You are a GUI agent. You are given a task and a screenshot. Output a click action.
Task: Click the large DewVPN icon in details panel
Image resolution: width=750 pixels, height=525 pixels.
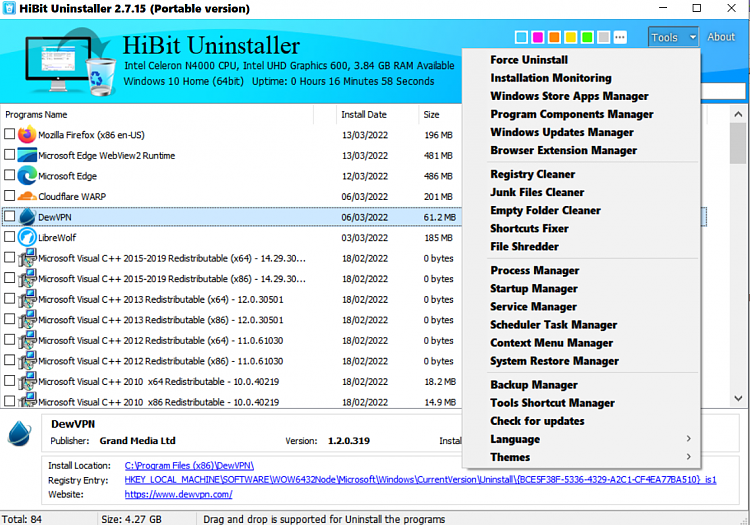click(20, 433)
